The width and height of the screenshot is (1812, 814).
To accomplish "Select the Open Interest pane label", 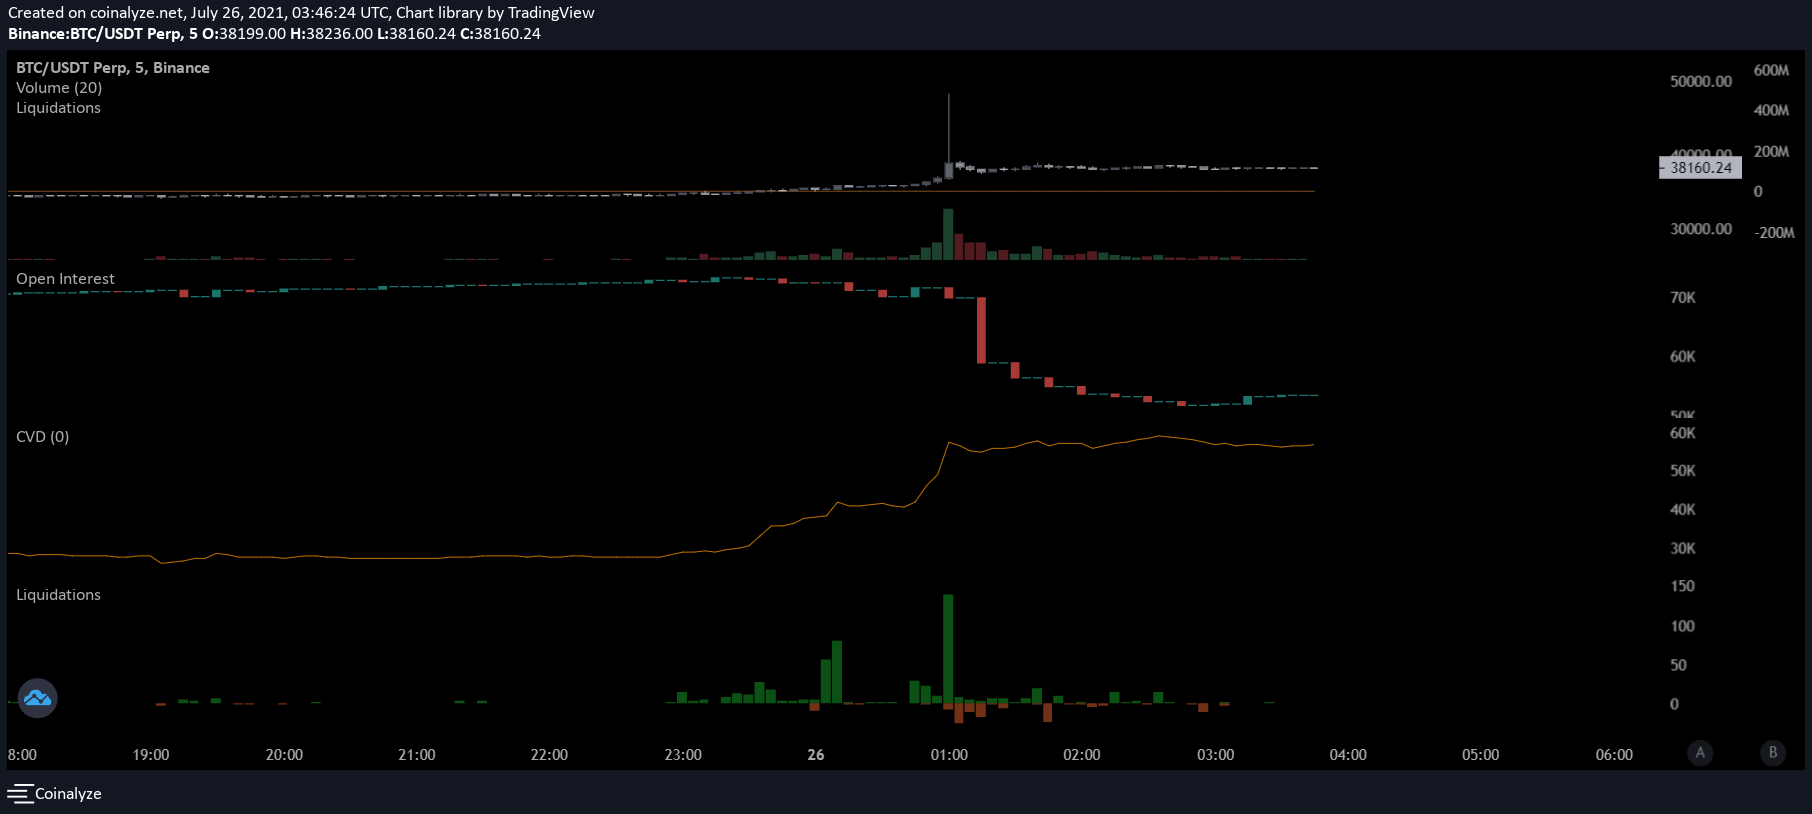I will 65,279.
